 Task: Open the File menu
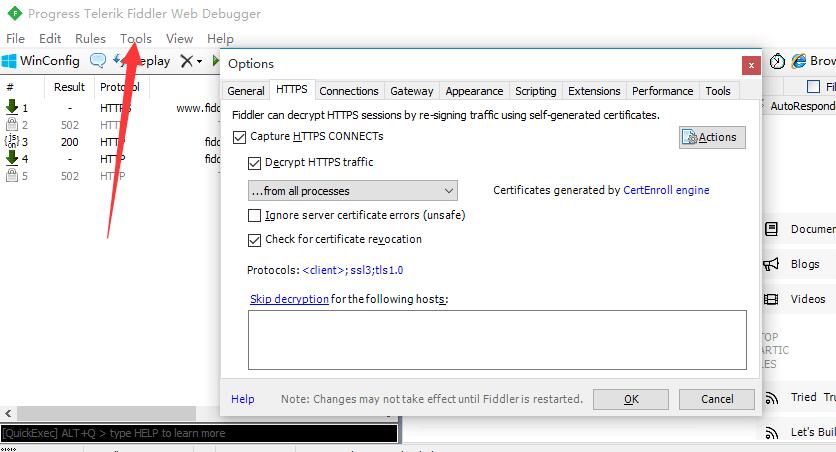[x=15, y=38]
